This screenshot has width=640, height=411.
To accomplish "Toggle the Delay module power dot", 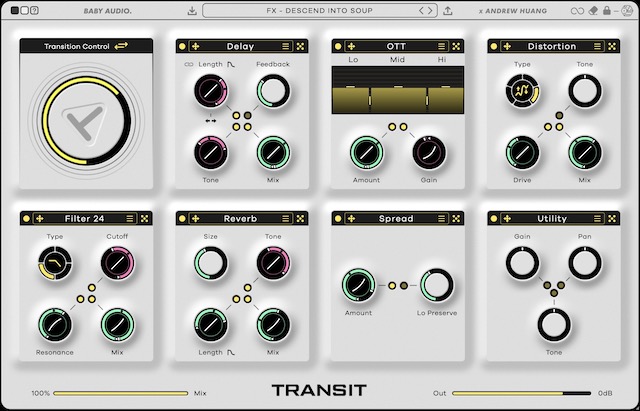I will click(182, 46).
